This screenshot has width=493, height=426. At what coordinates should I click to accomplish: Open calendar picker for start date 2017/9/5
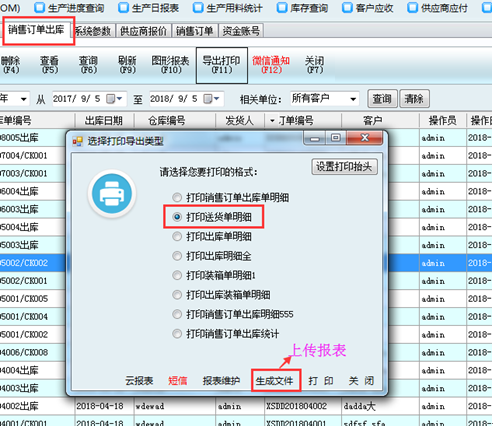coord(114,99)
